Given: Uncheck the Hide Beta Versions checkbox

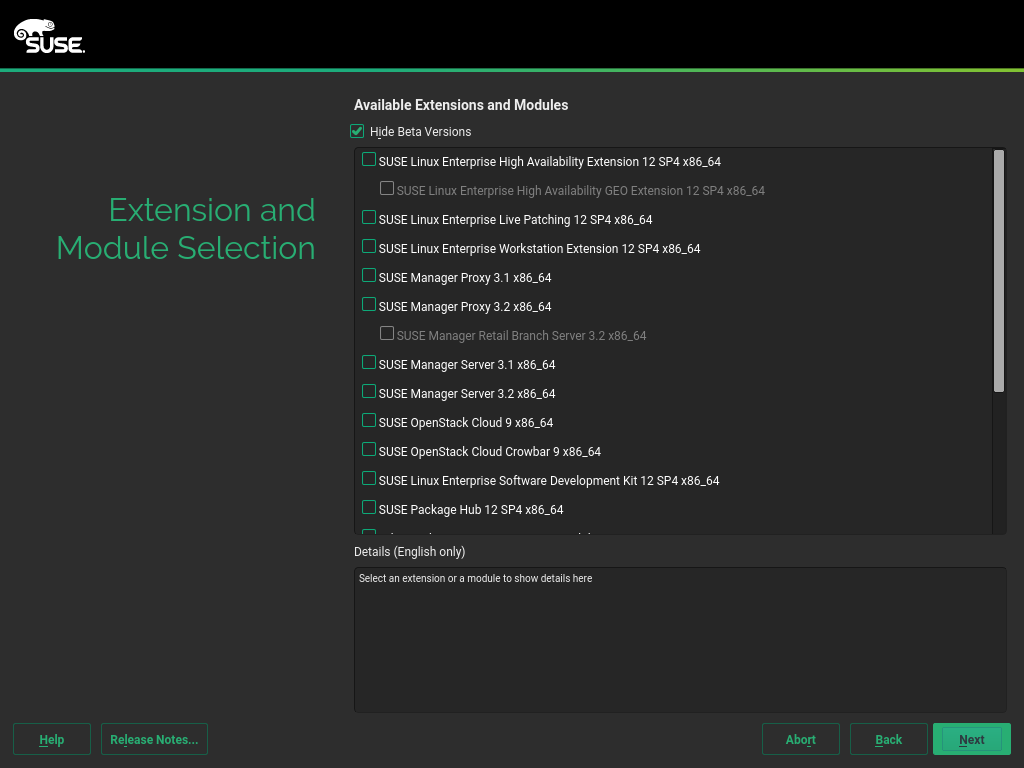Looking at the screenshot, I should pos(357,131).
